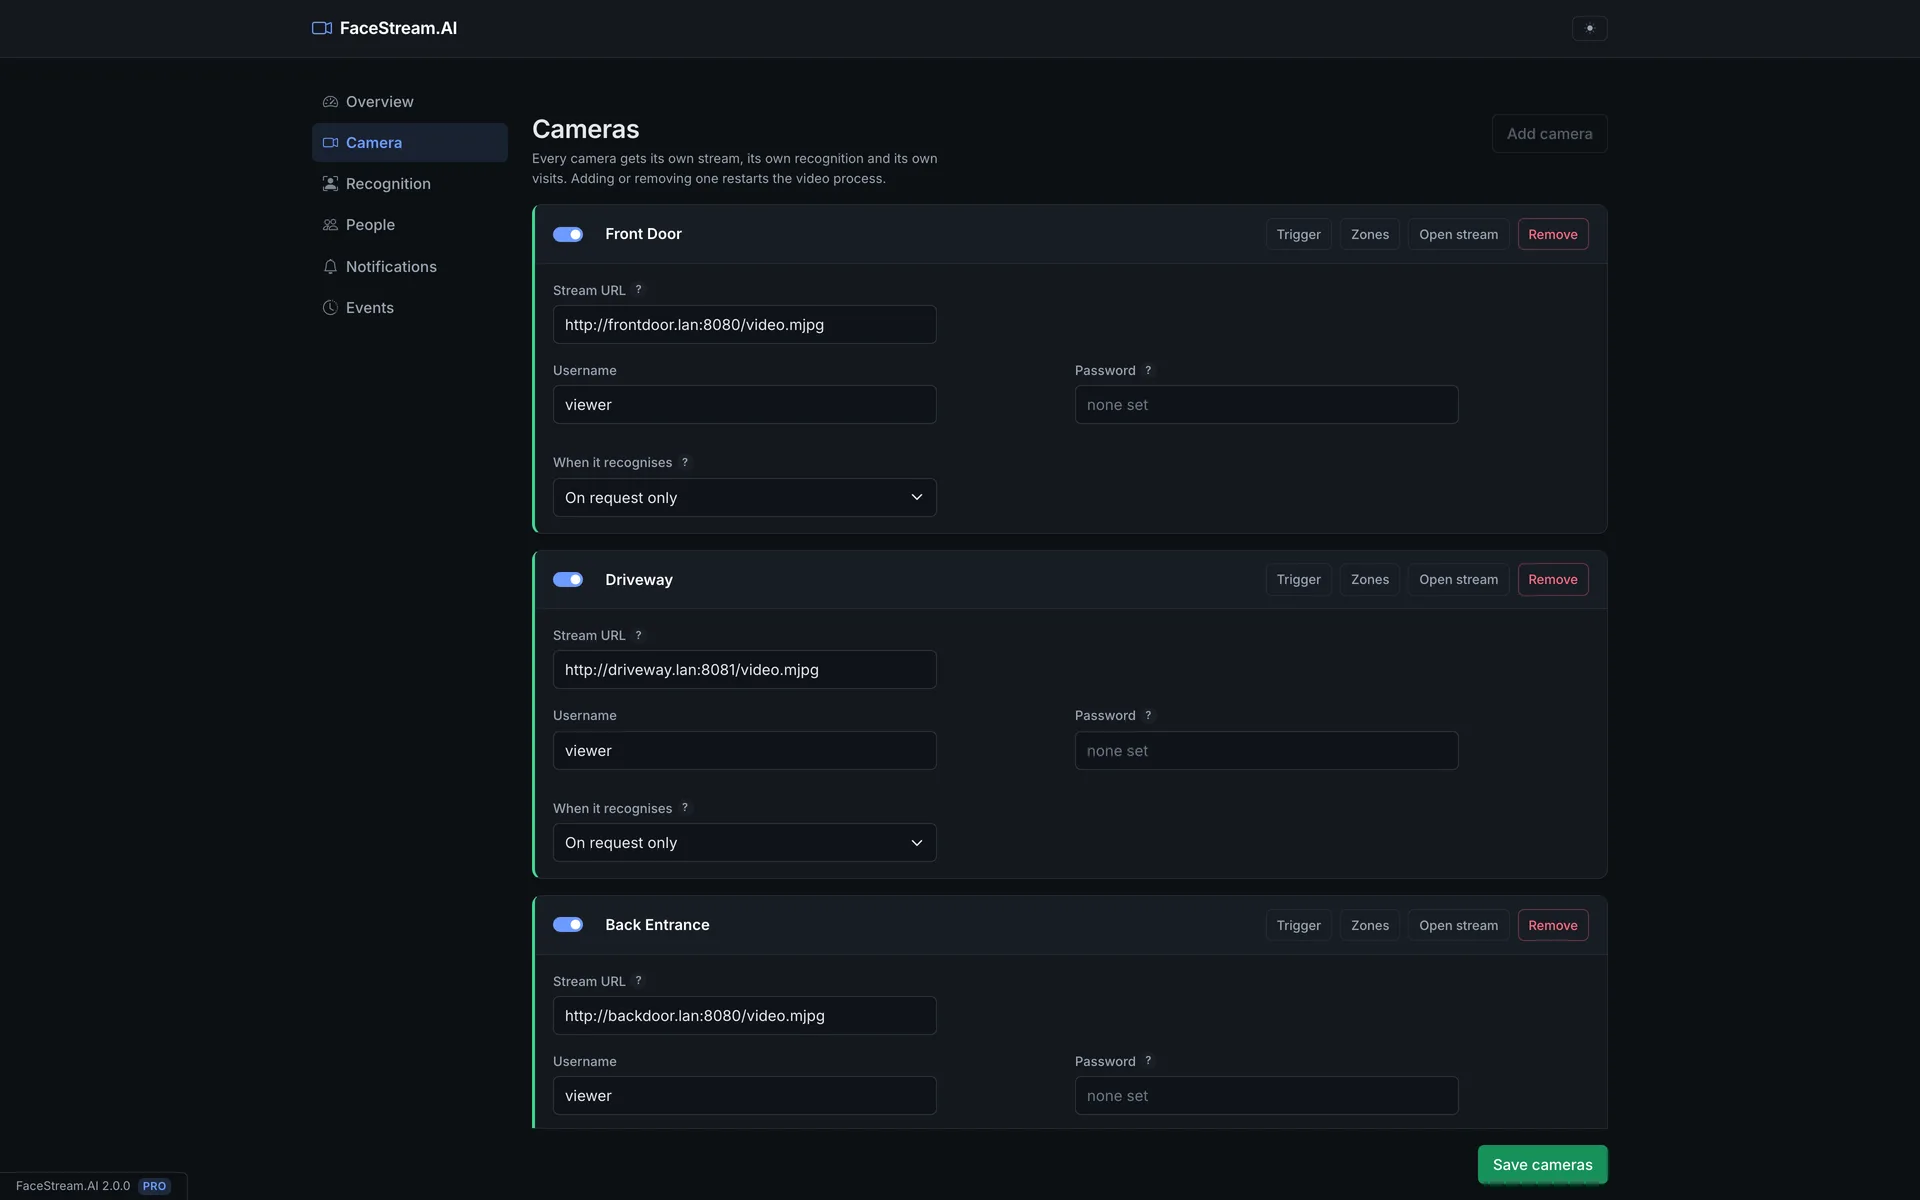
Task: Click the Back Entrance camera name
Action: pyautogui.click(x=657, y=925)
